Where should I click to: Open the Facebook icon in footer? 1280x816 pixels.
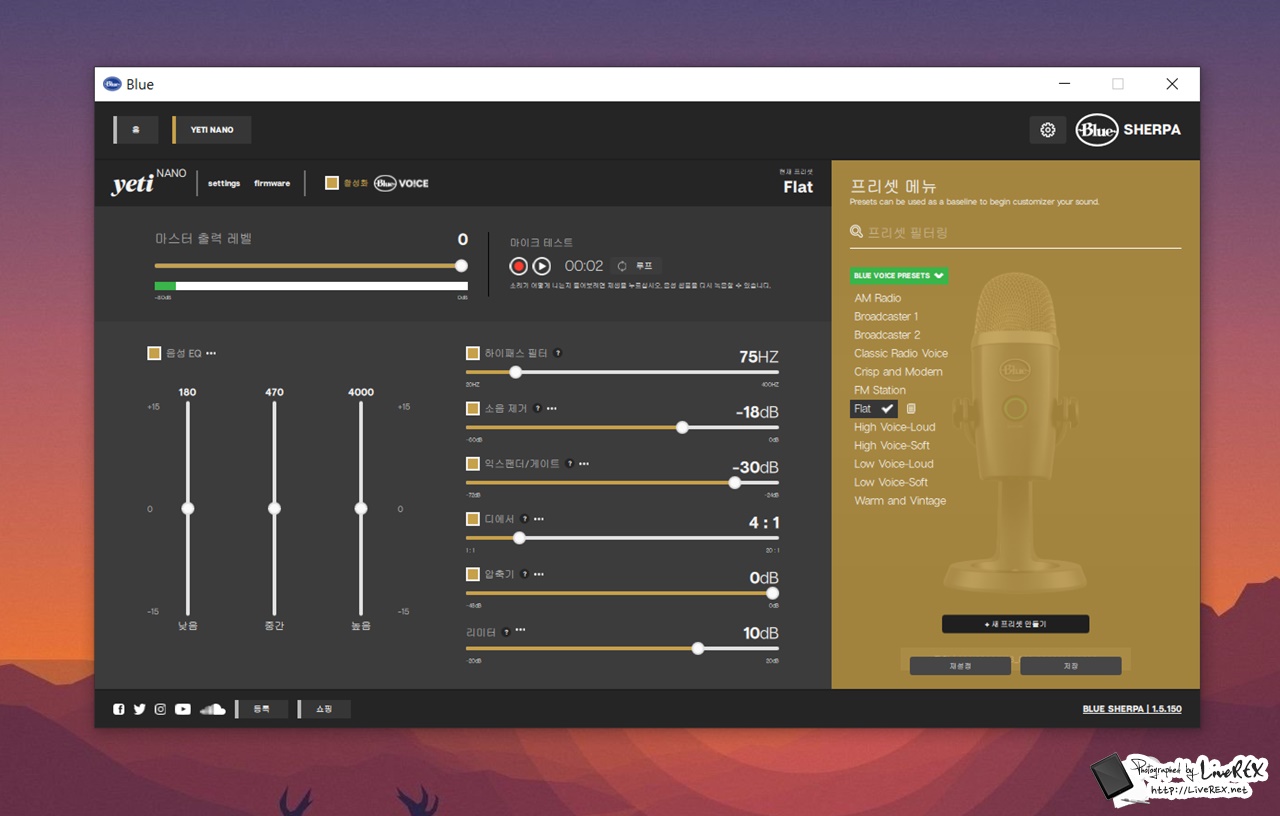[x=119, y=709]
